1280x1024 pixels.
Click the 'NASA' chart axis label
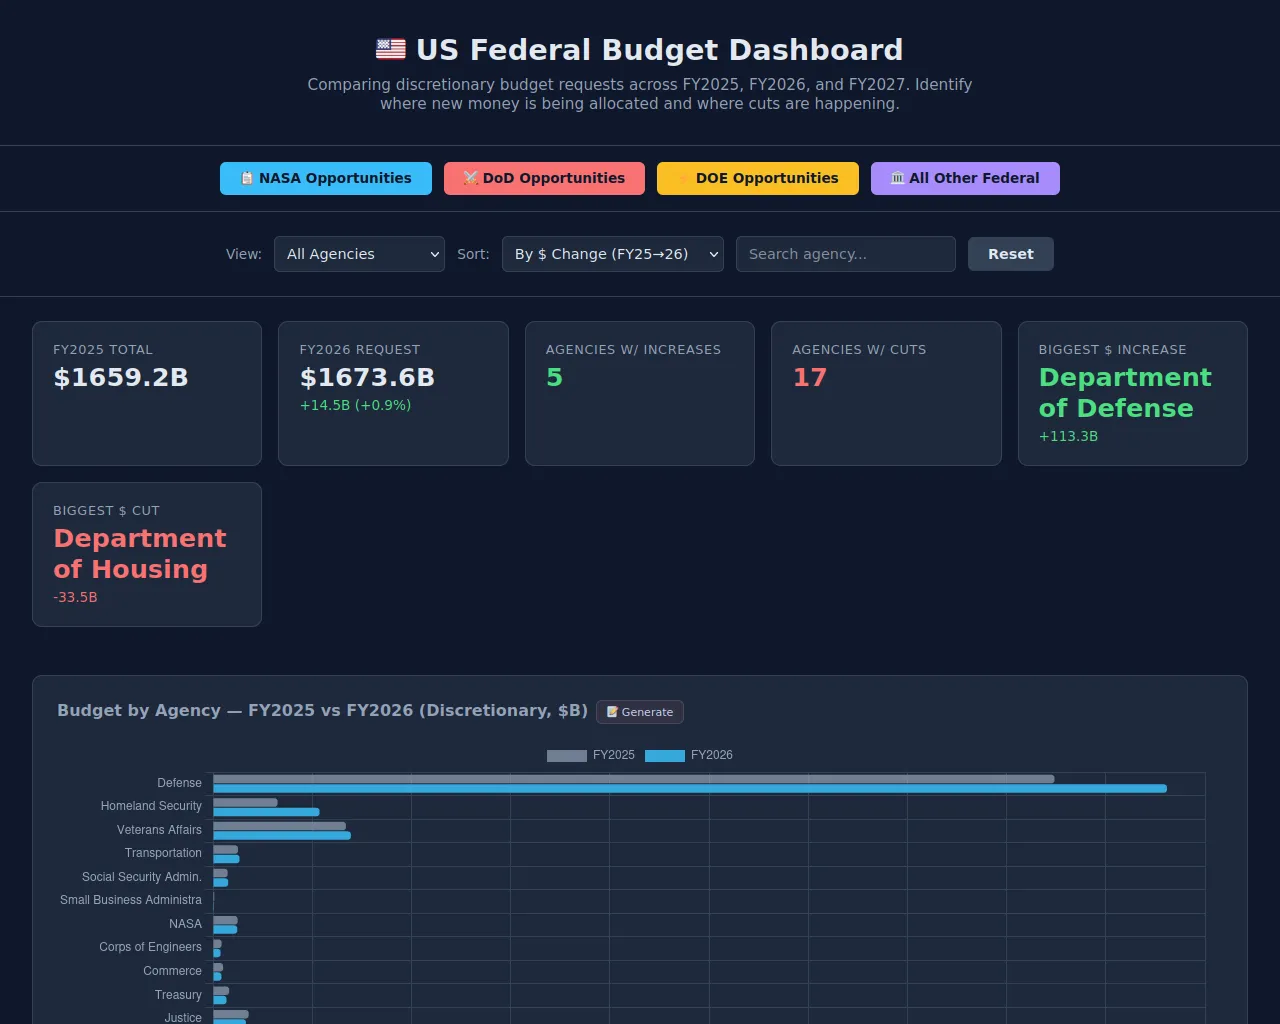tap(185, 924)
